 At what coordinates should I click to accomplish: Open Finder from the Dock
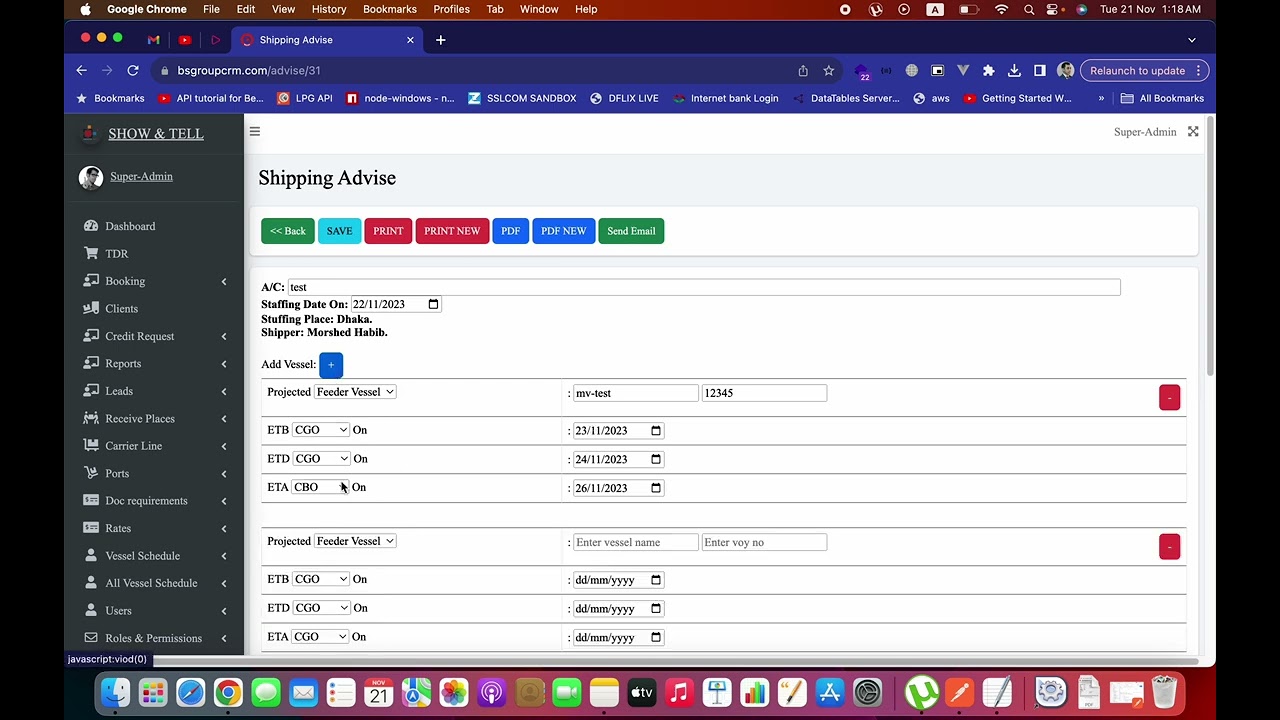(115, 692)
